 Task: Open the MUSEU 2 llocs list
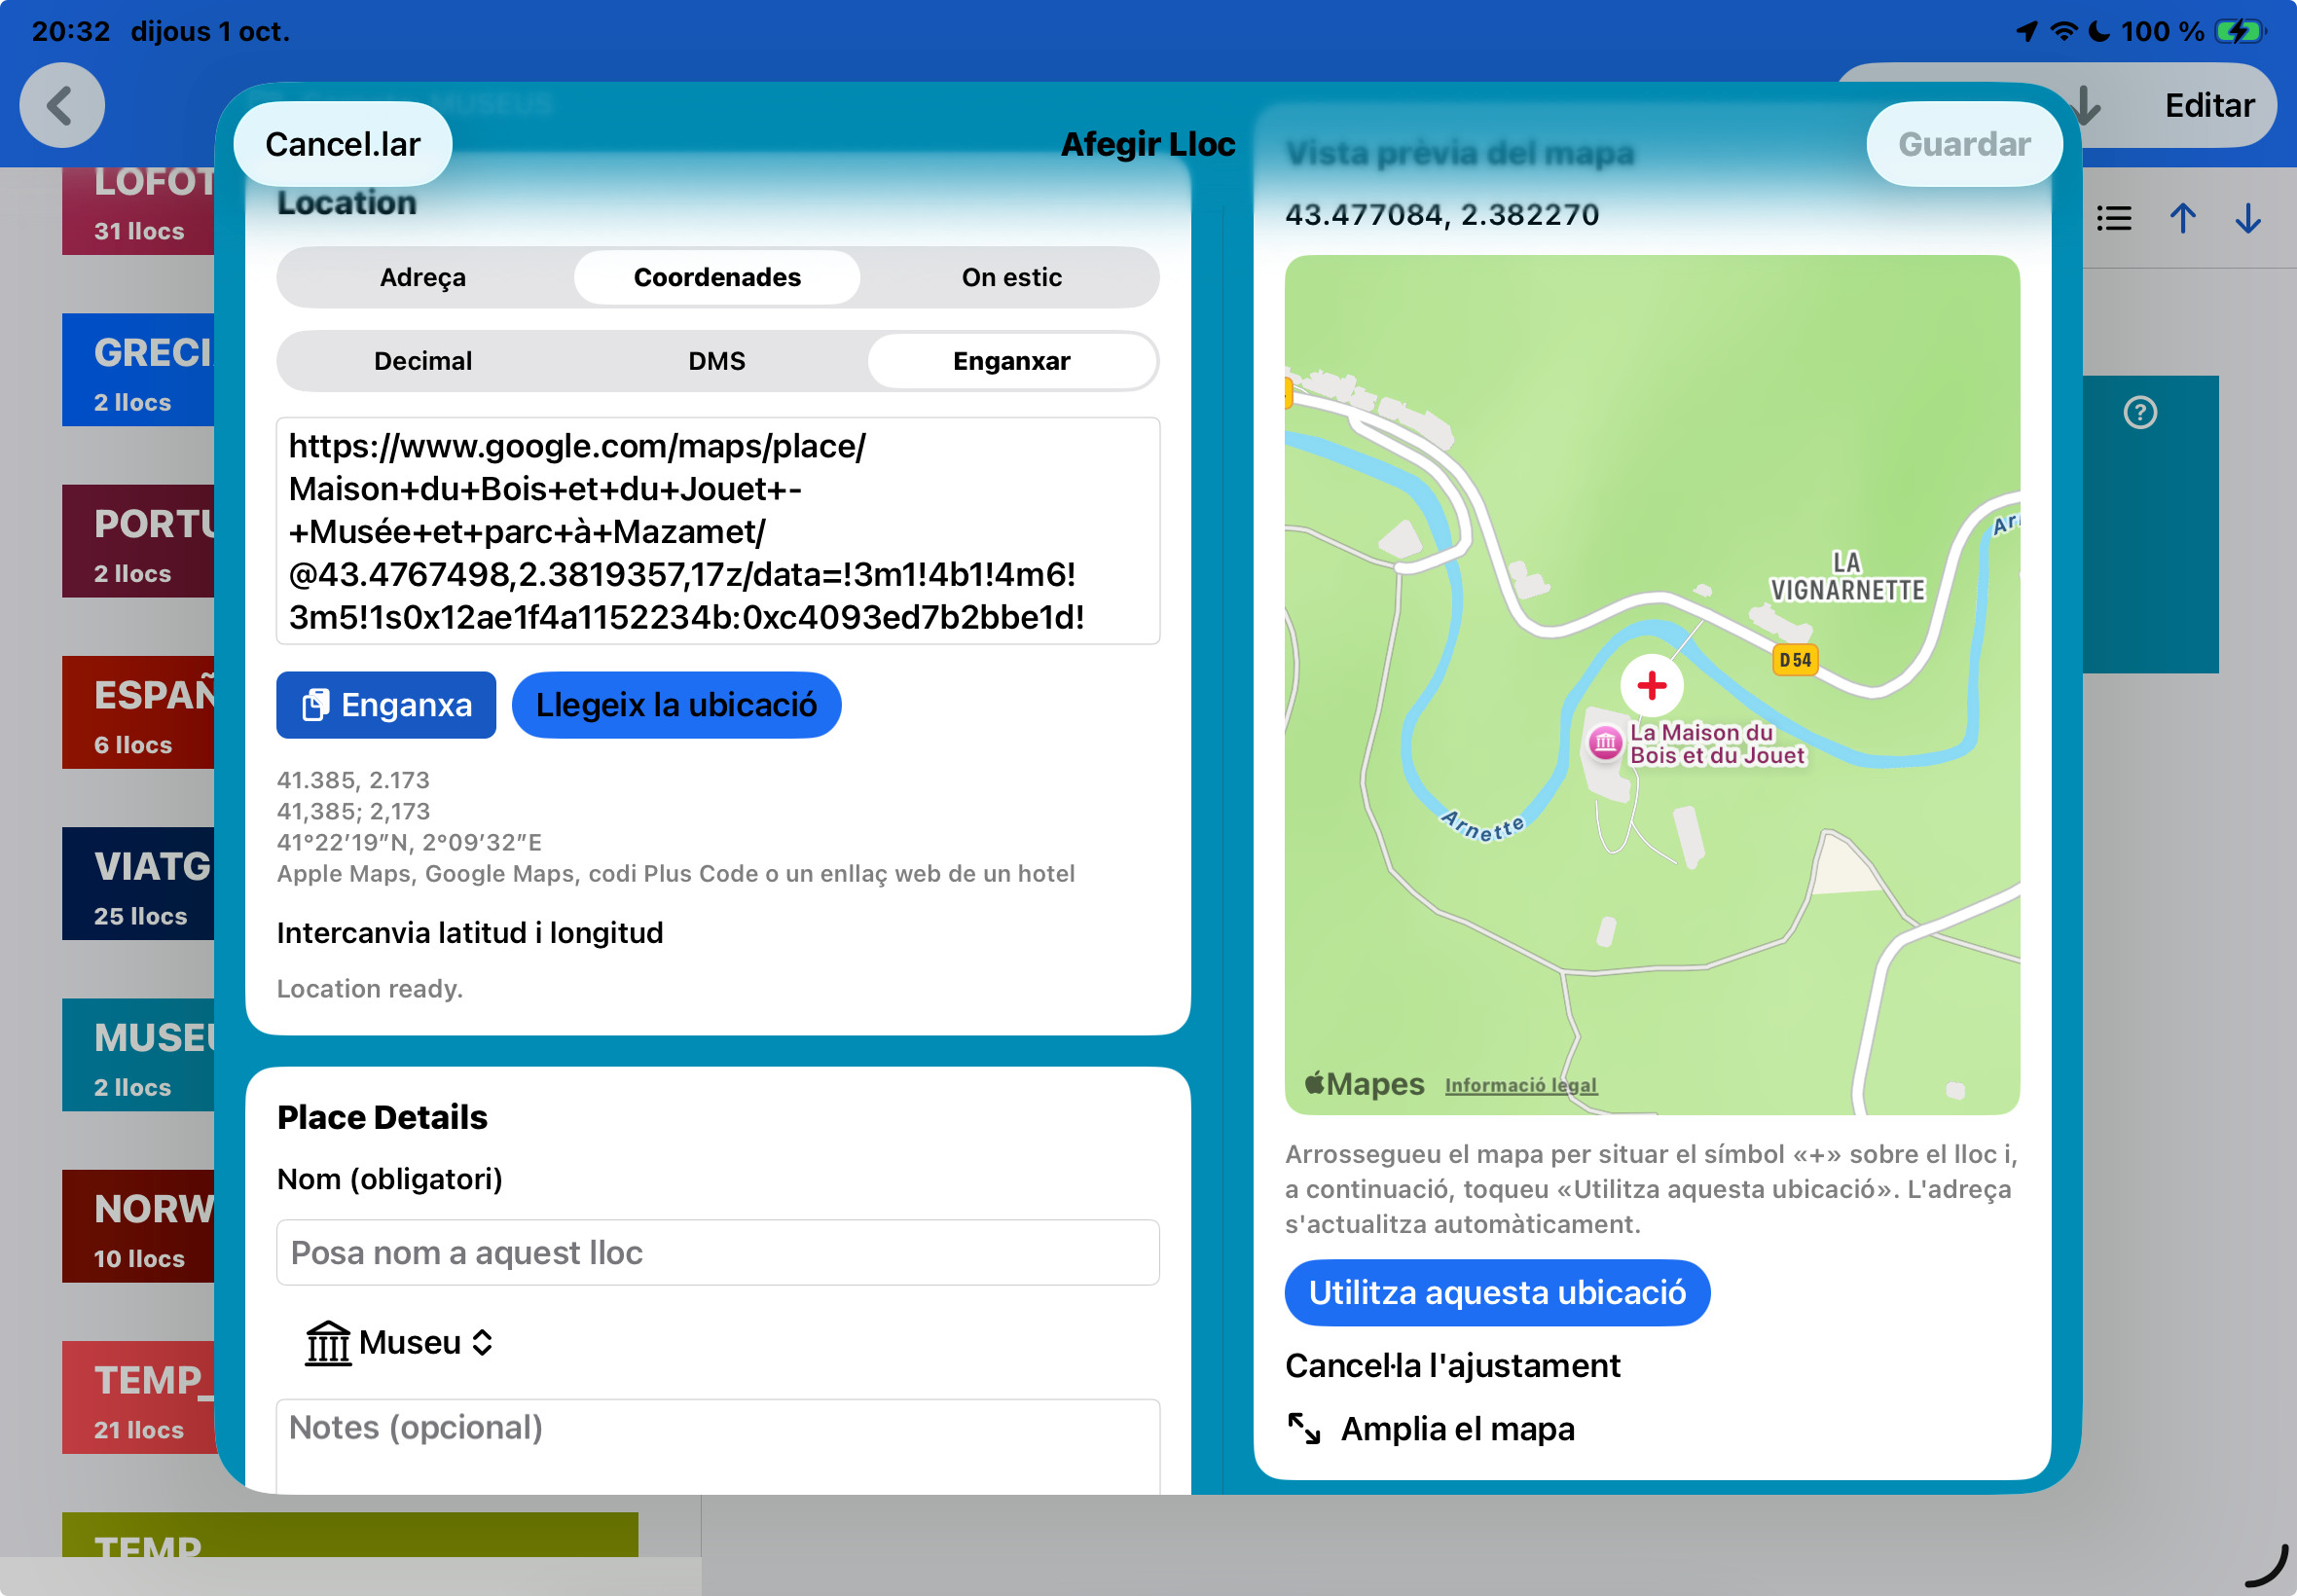tap(139, 1056)
